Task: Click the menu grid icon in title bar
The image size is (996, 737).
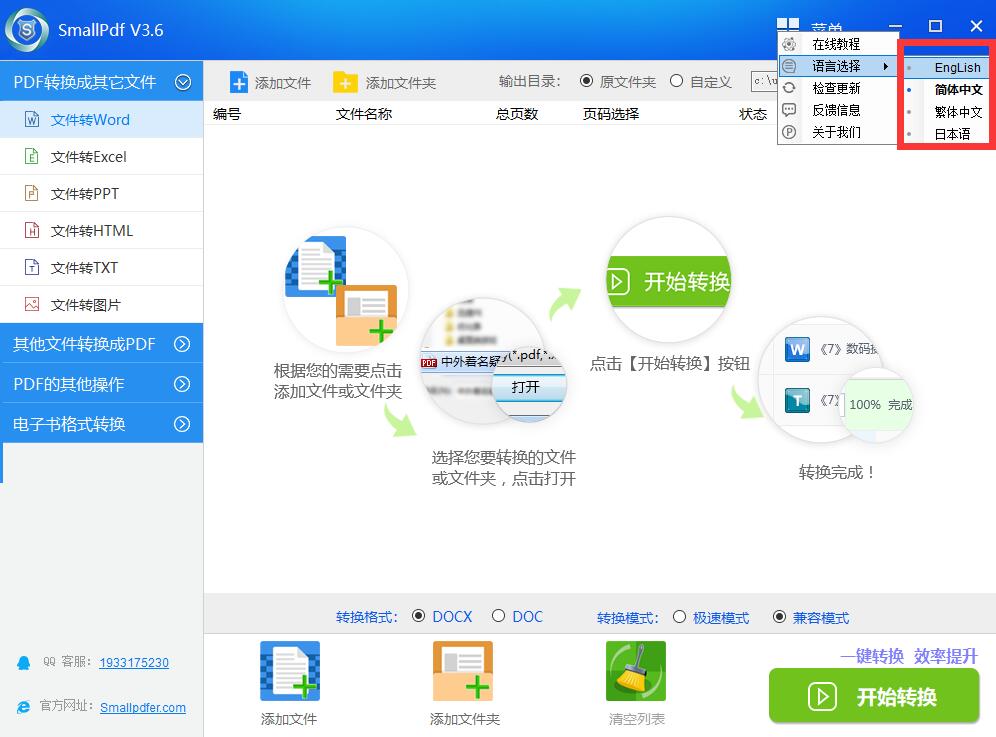Action: [788, 25]
